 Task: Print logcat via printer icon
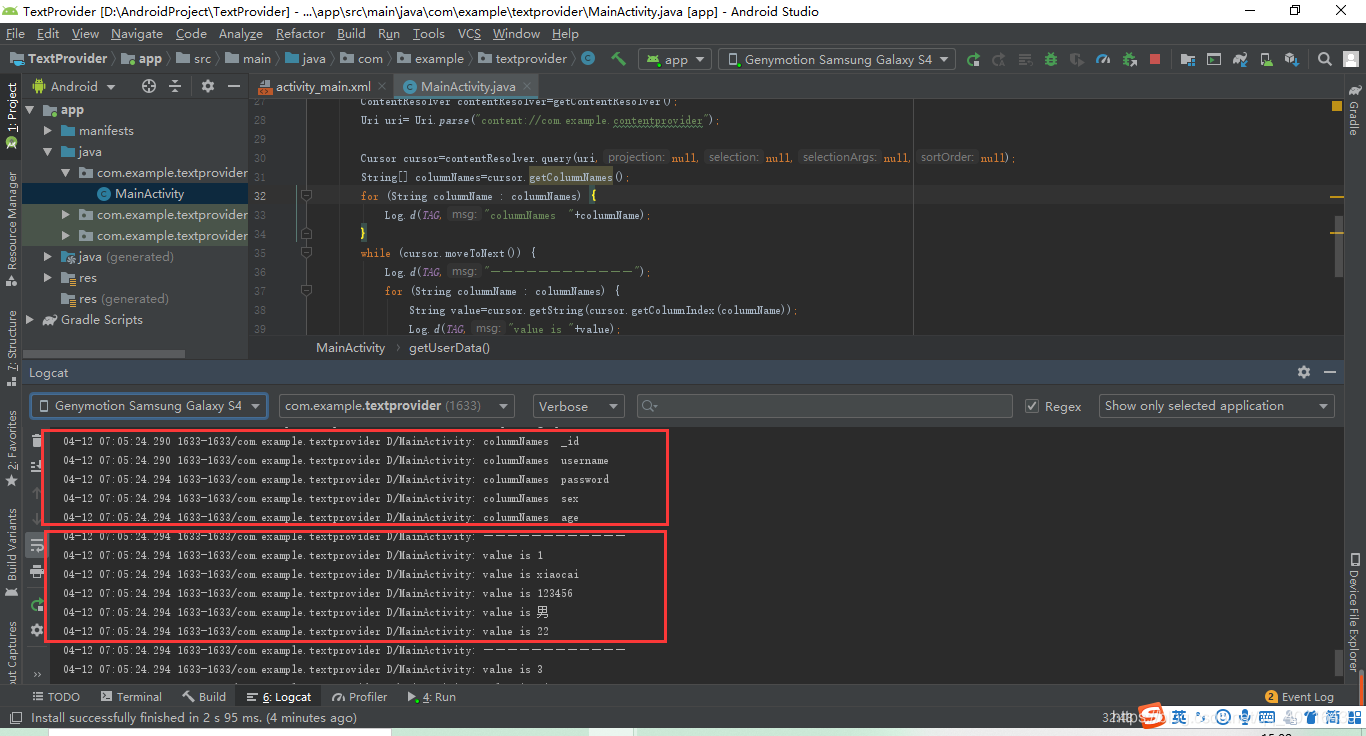(37, 571)
